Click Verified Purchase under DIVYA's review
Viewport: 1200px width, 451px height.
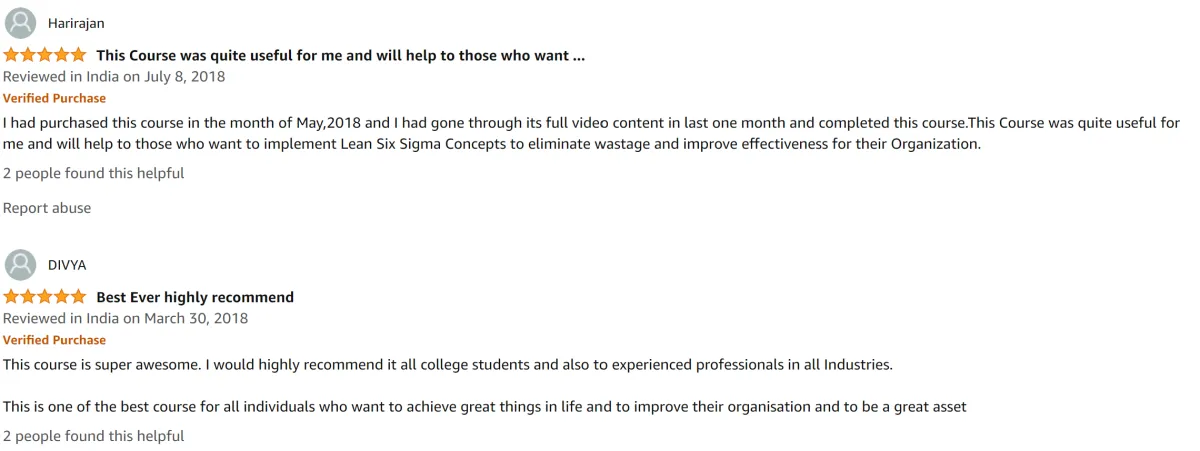click(x=54, y=340)
